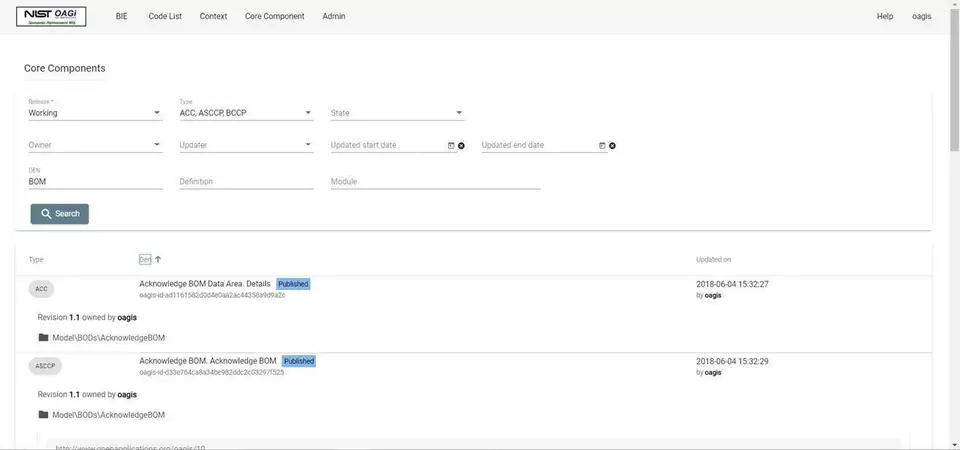Click the folder icon in the ACC row
This screenshot has width=960, height=450.
pyautogui.click(x=43, y=337)
